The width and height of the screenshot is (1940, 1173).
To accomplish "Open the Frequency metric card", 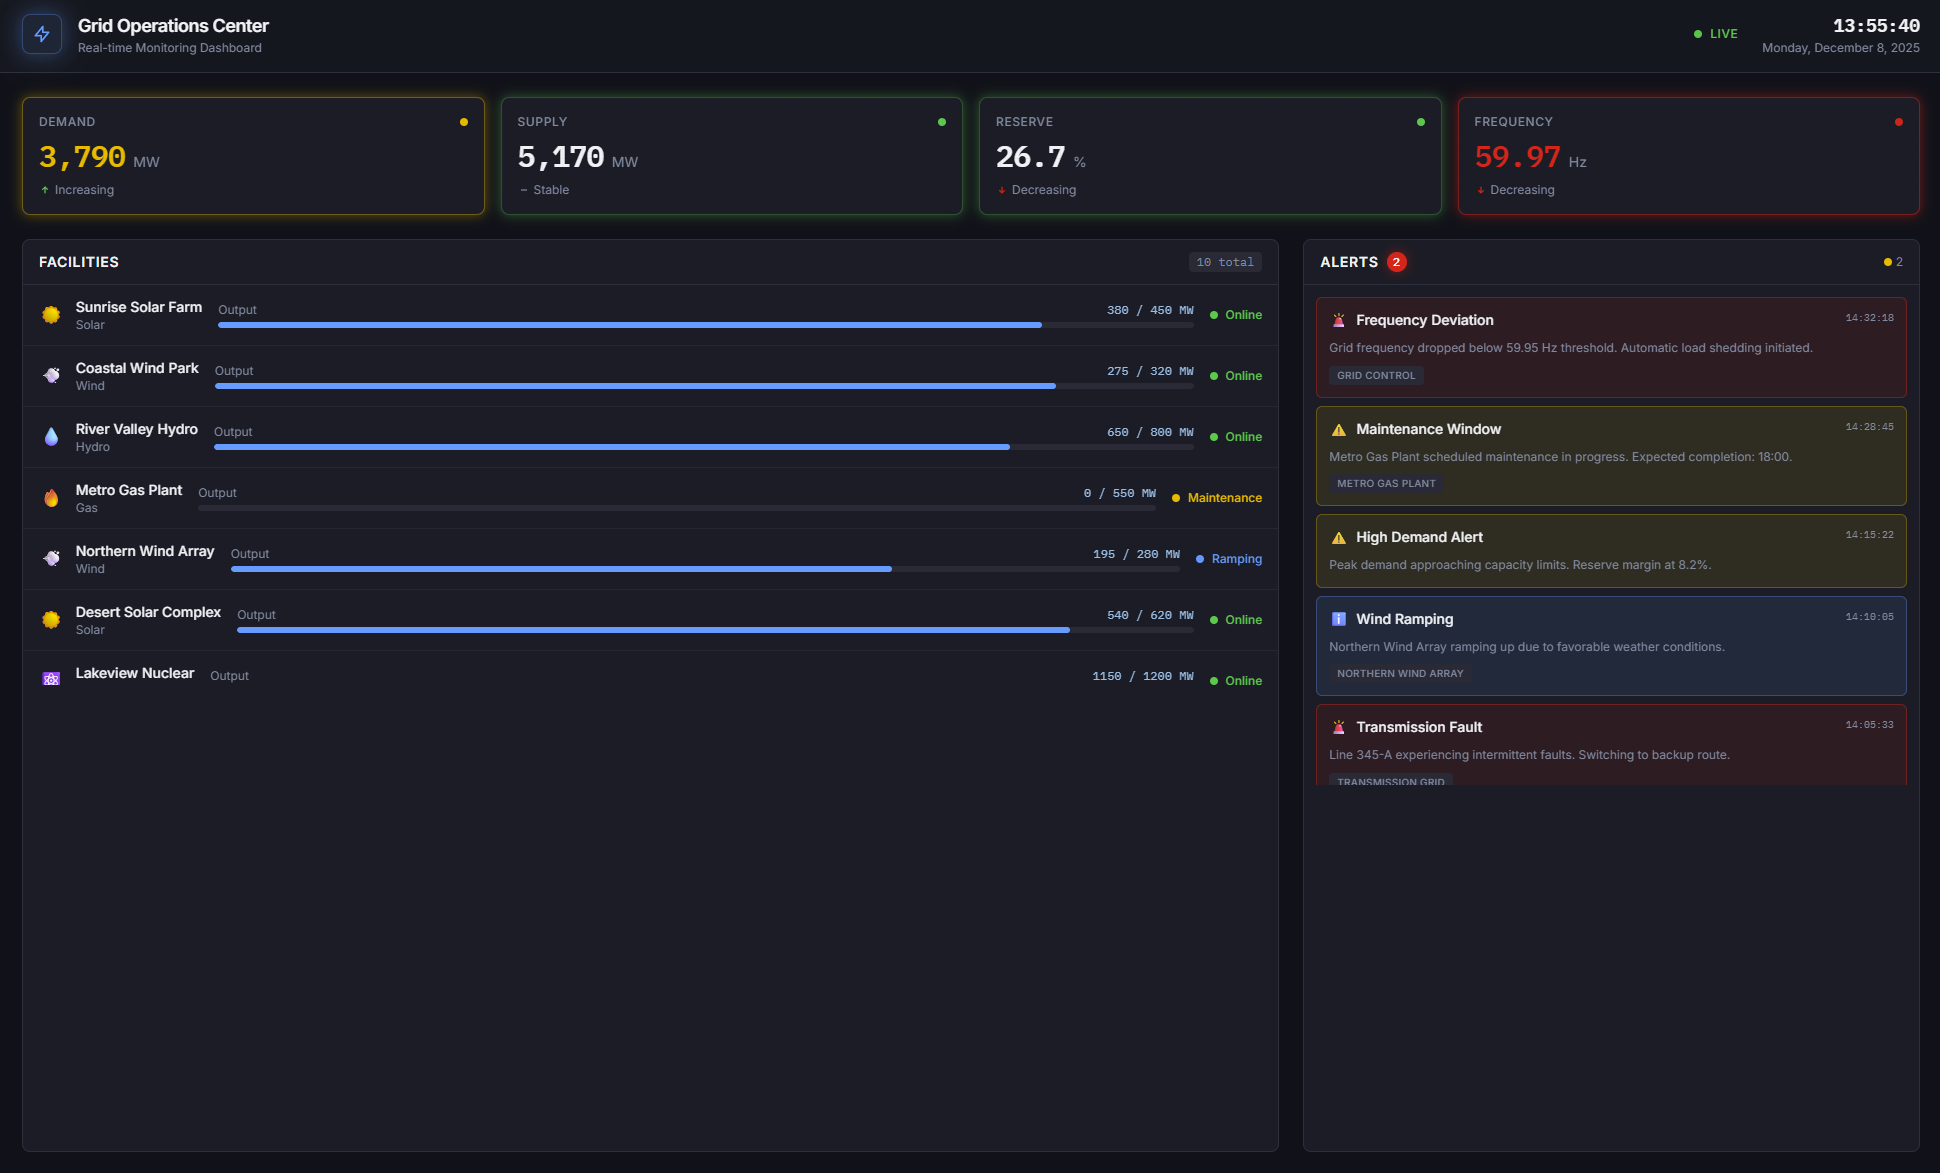I will pyautogui.click(x=1688, y=156).
